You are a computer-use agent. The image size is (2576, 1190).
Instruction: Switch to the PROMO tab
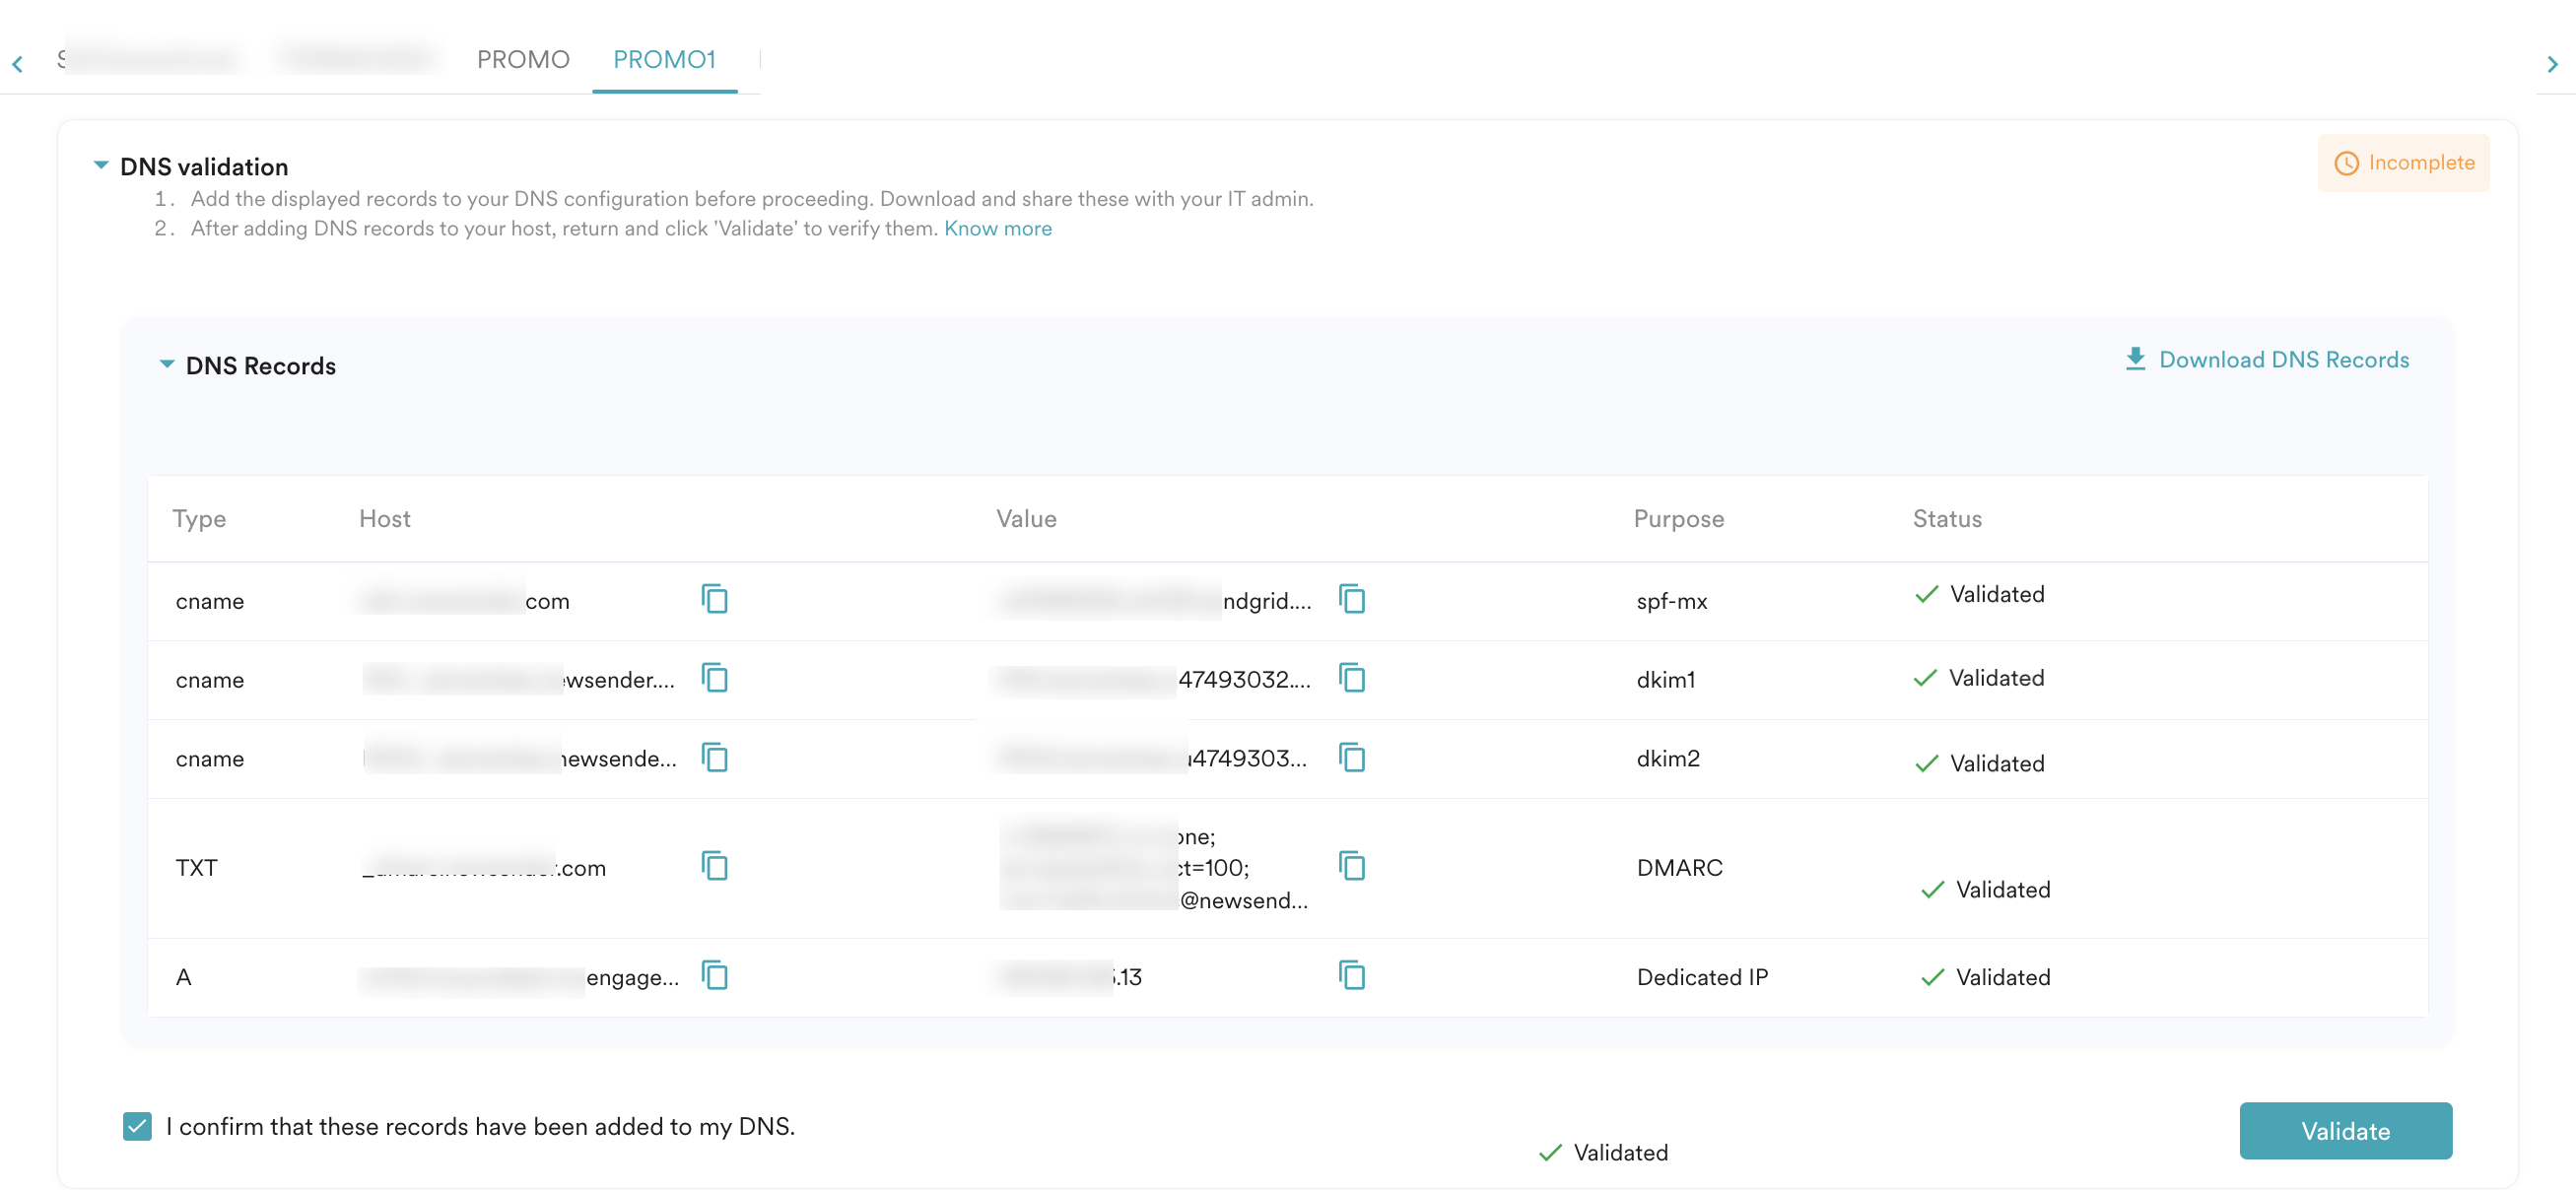[522, 60]
